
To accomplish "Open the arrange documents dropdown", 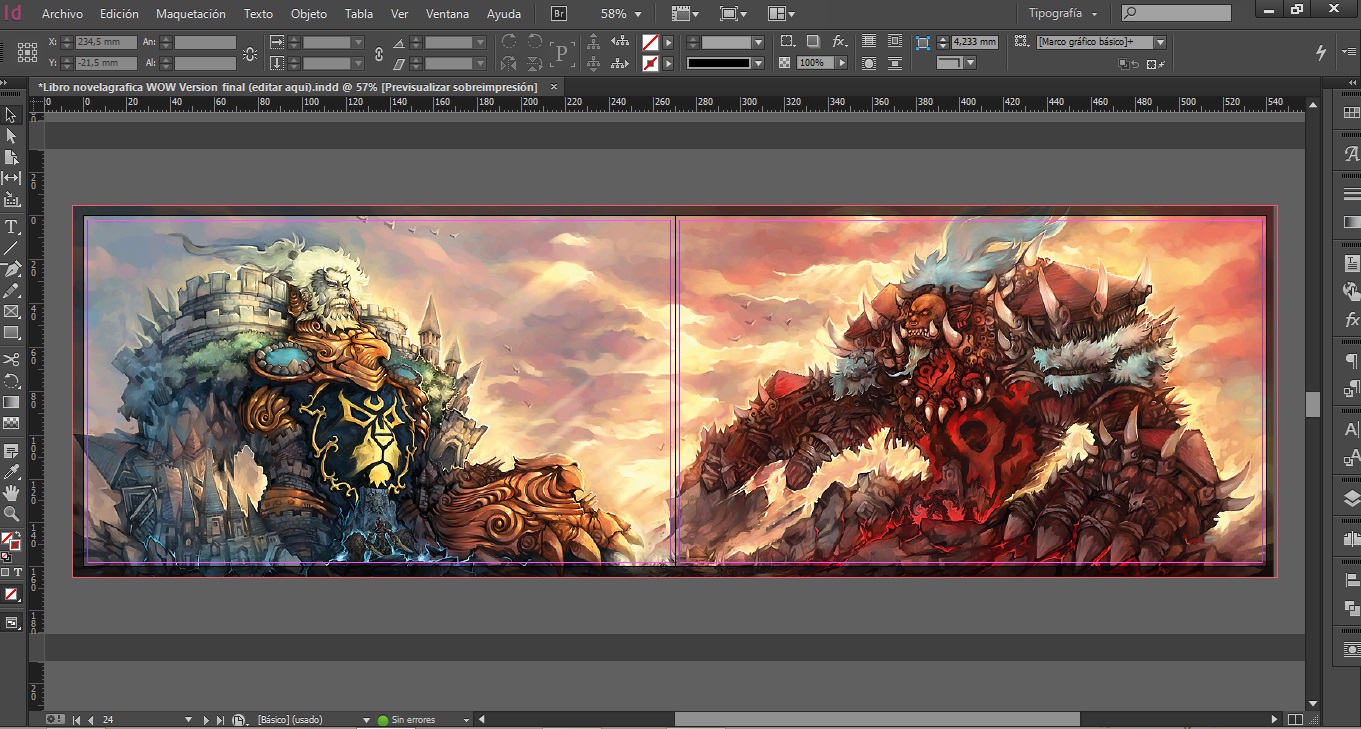I will pos(782,14).
